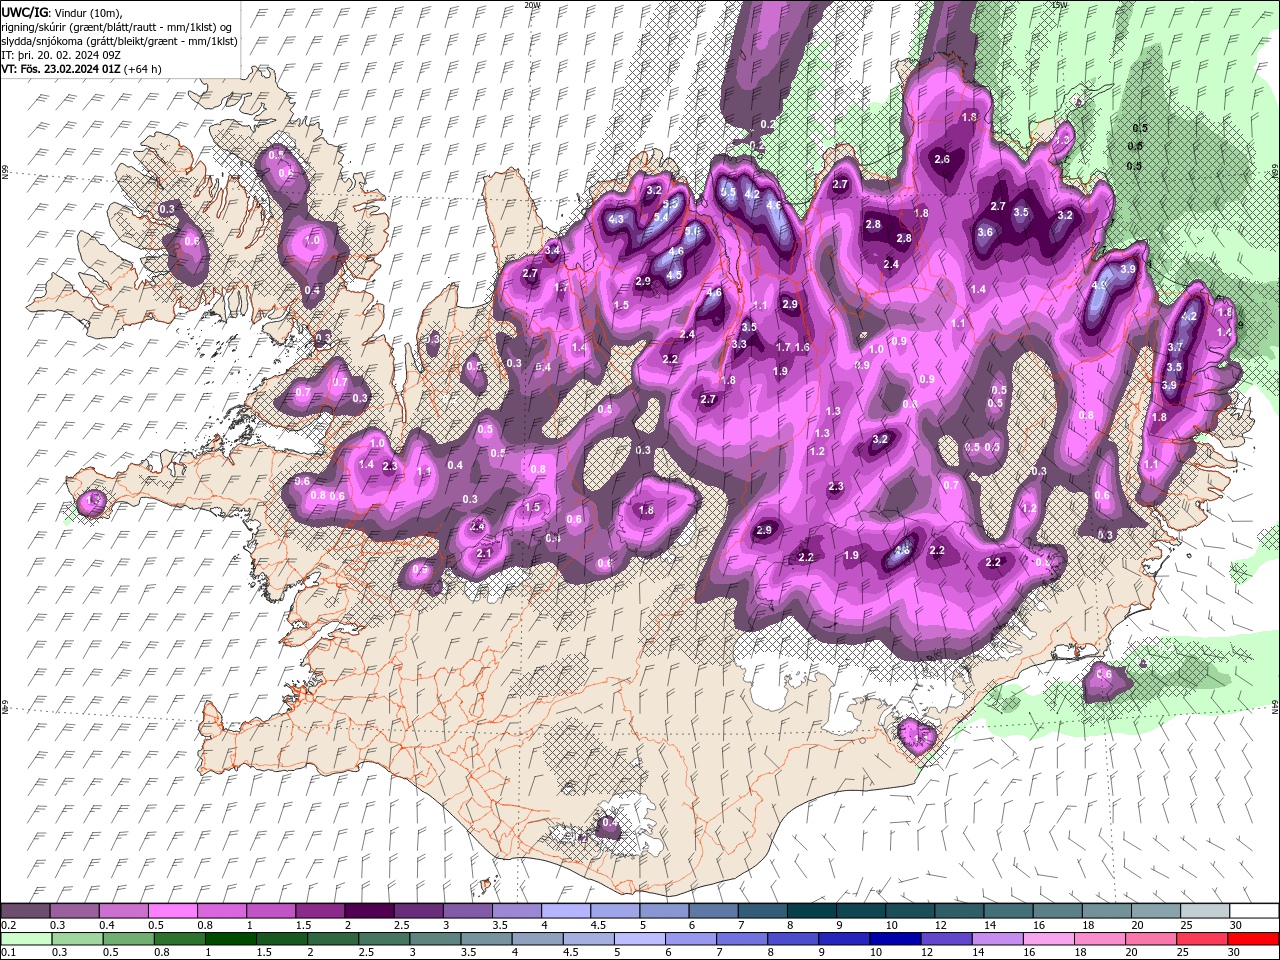Viewport: 1280px width, 960px height.
Task: Click the 'IT: þri. 20. 02. 2024 09Z' line
Action: (x=63, y=55)
